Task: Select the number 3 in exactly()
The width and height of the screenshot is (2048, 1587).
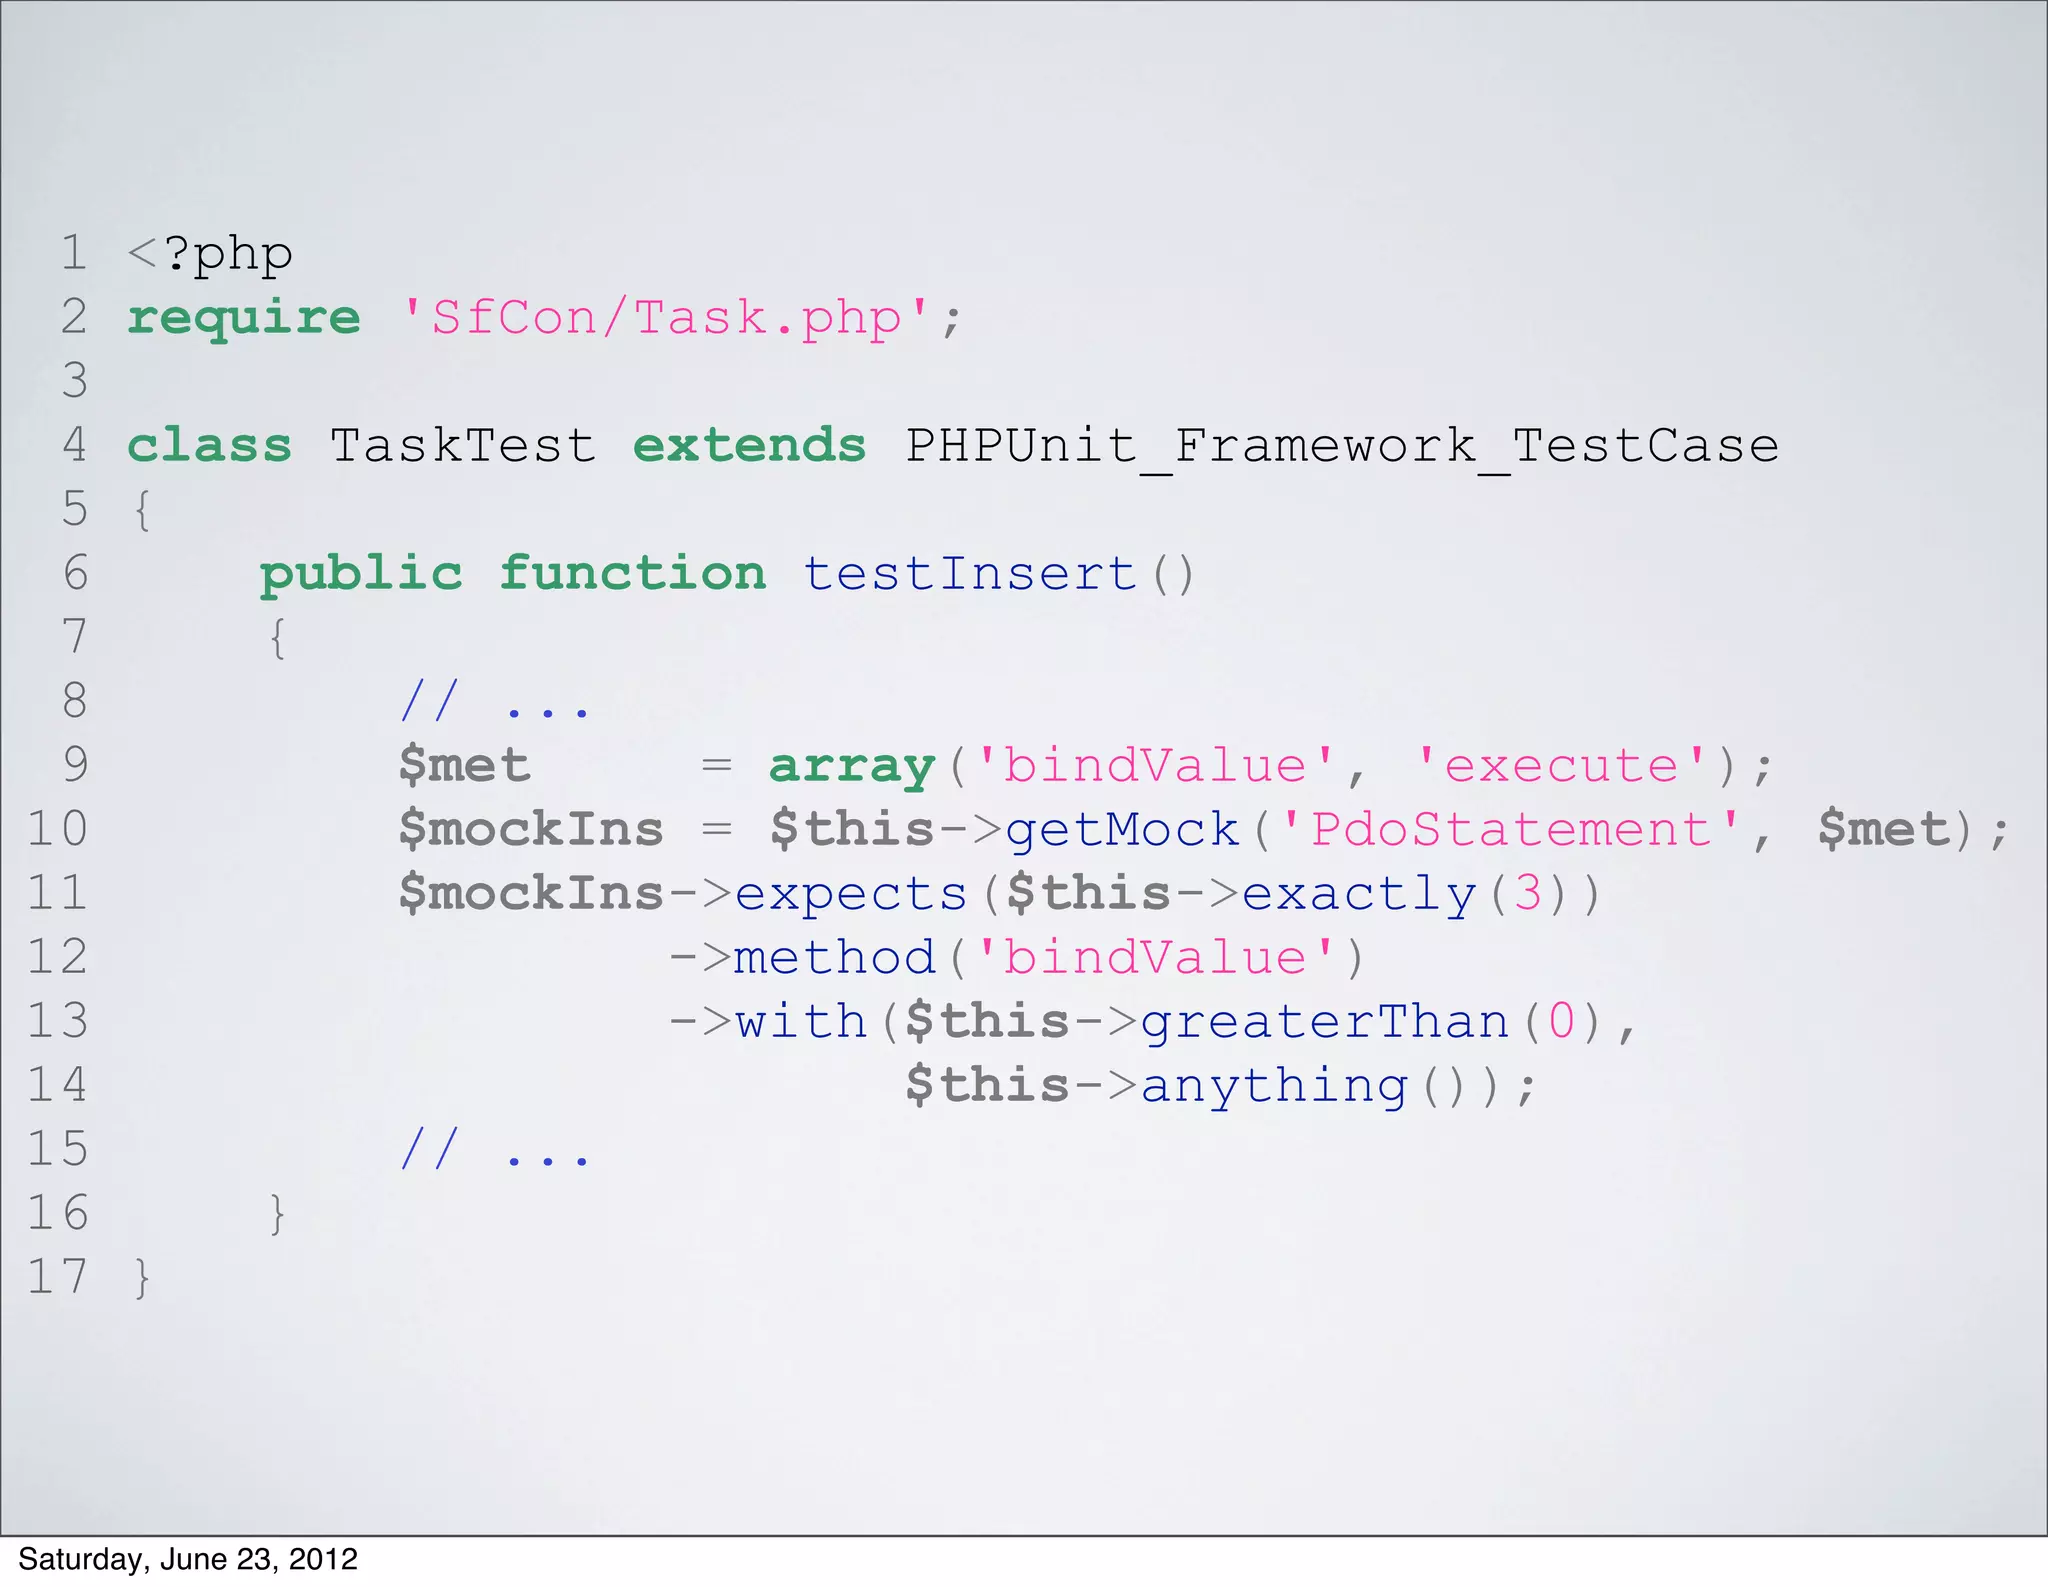Action: coord(1527,893)
